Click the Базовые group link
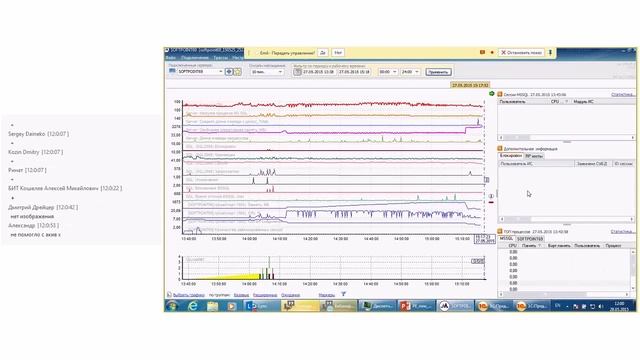 click(241, 295)
